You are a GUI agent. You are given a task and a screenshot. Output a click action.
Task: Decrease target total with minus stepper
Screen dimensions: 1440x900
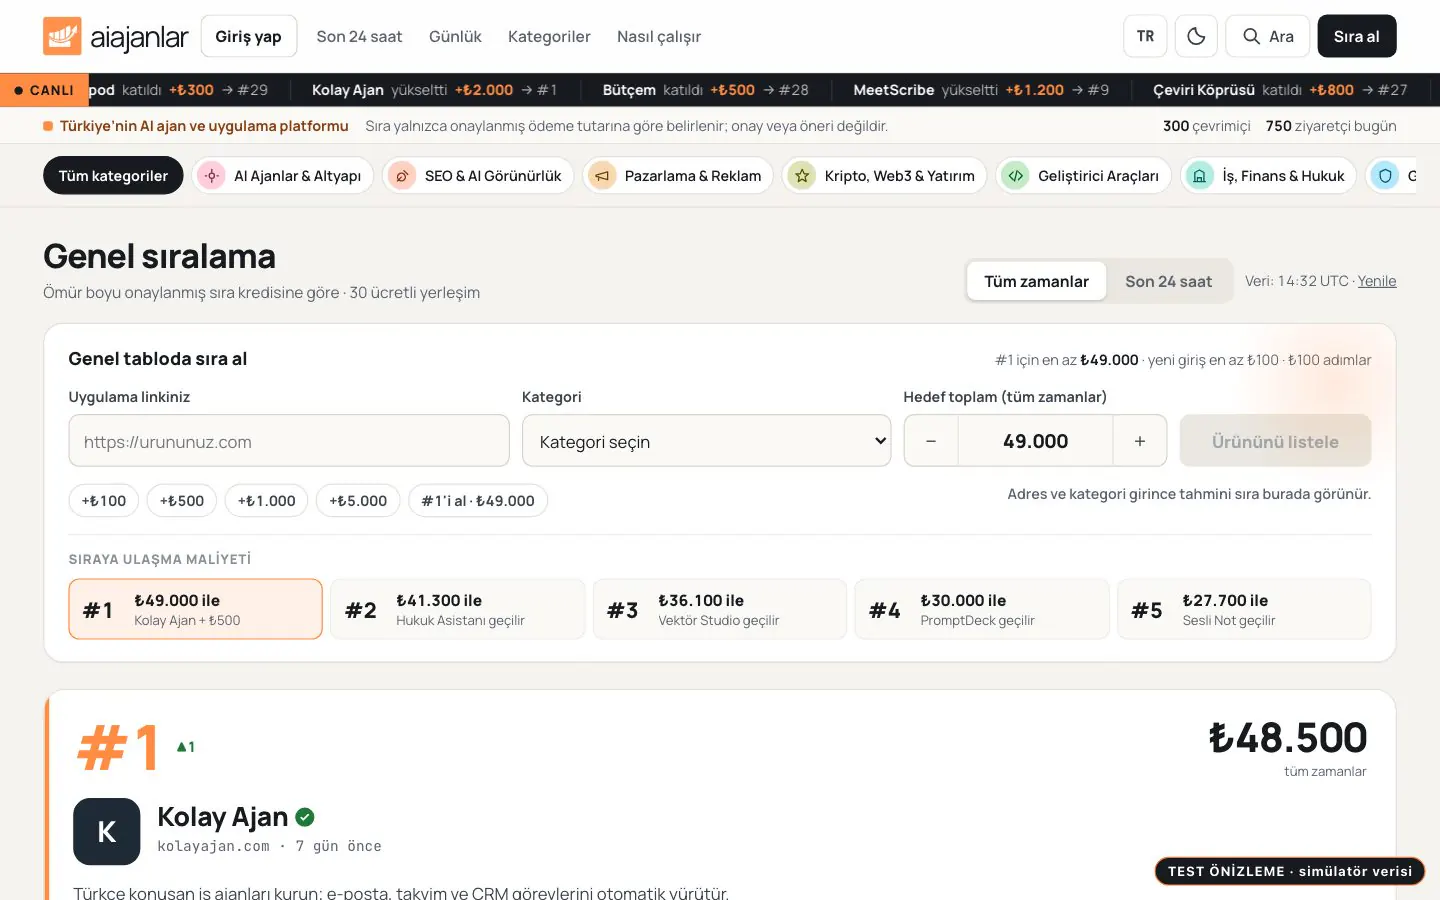[x=931, y=441]
